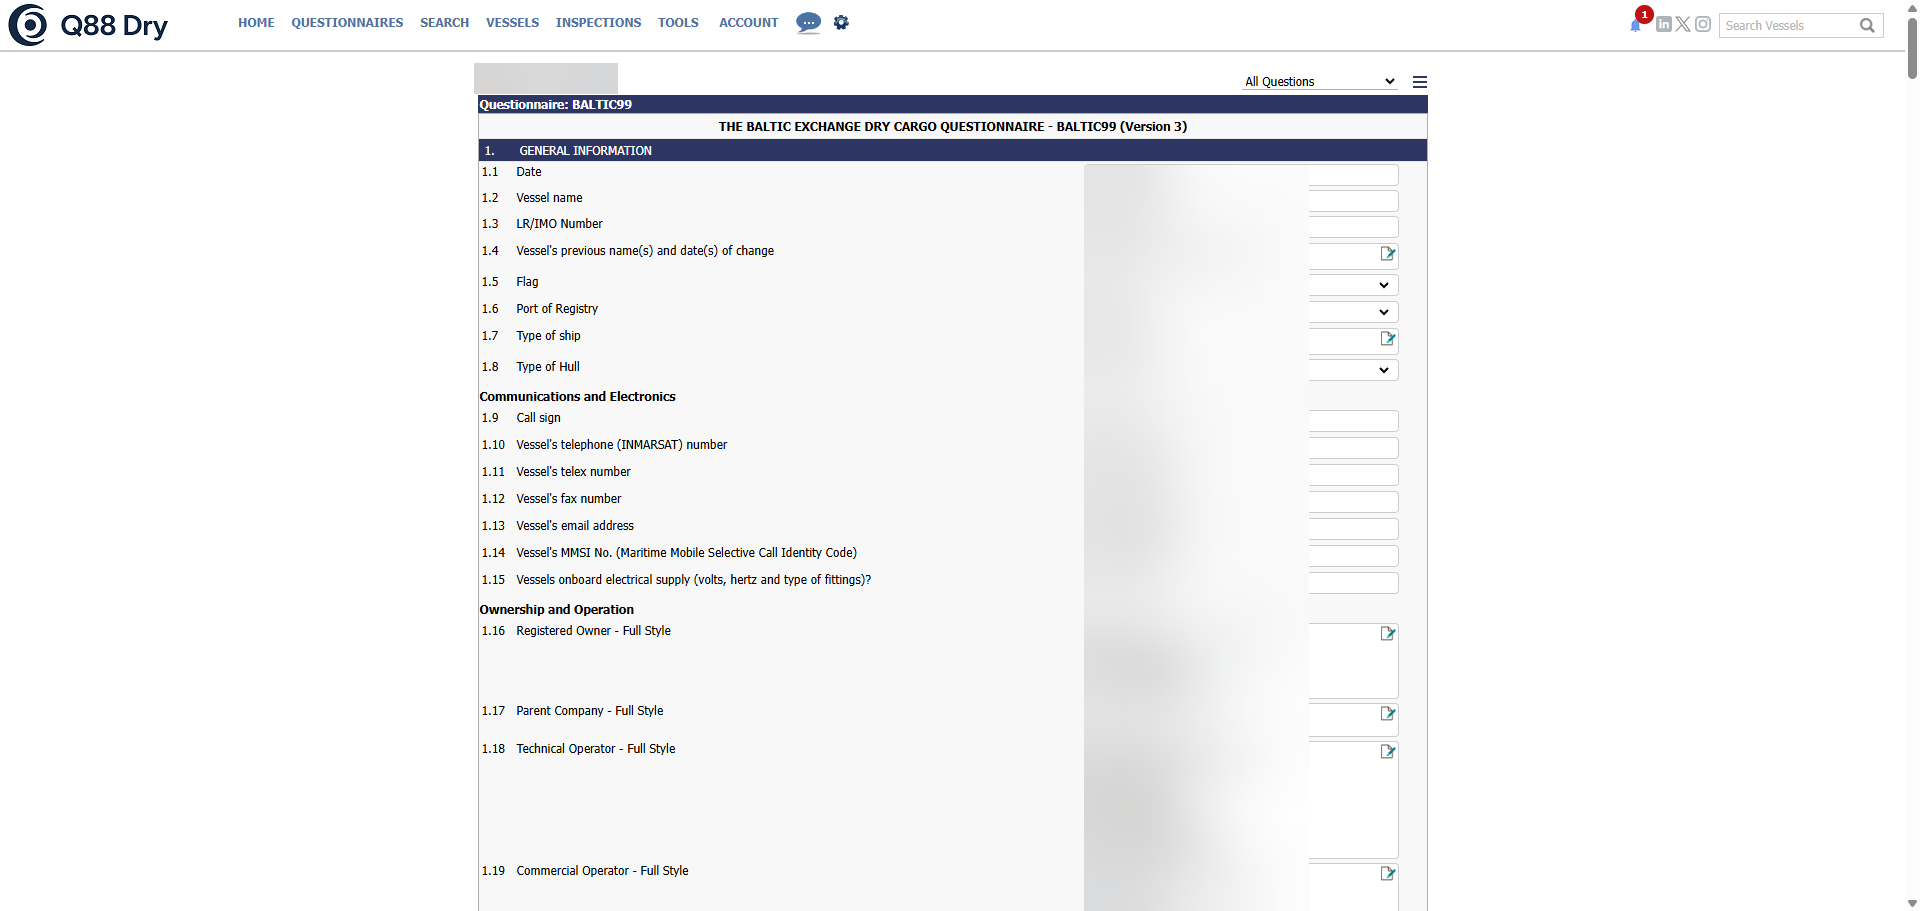Open the LinkedIn icon link
Screen dimensions: 1920x911
(1664, 24)
